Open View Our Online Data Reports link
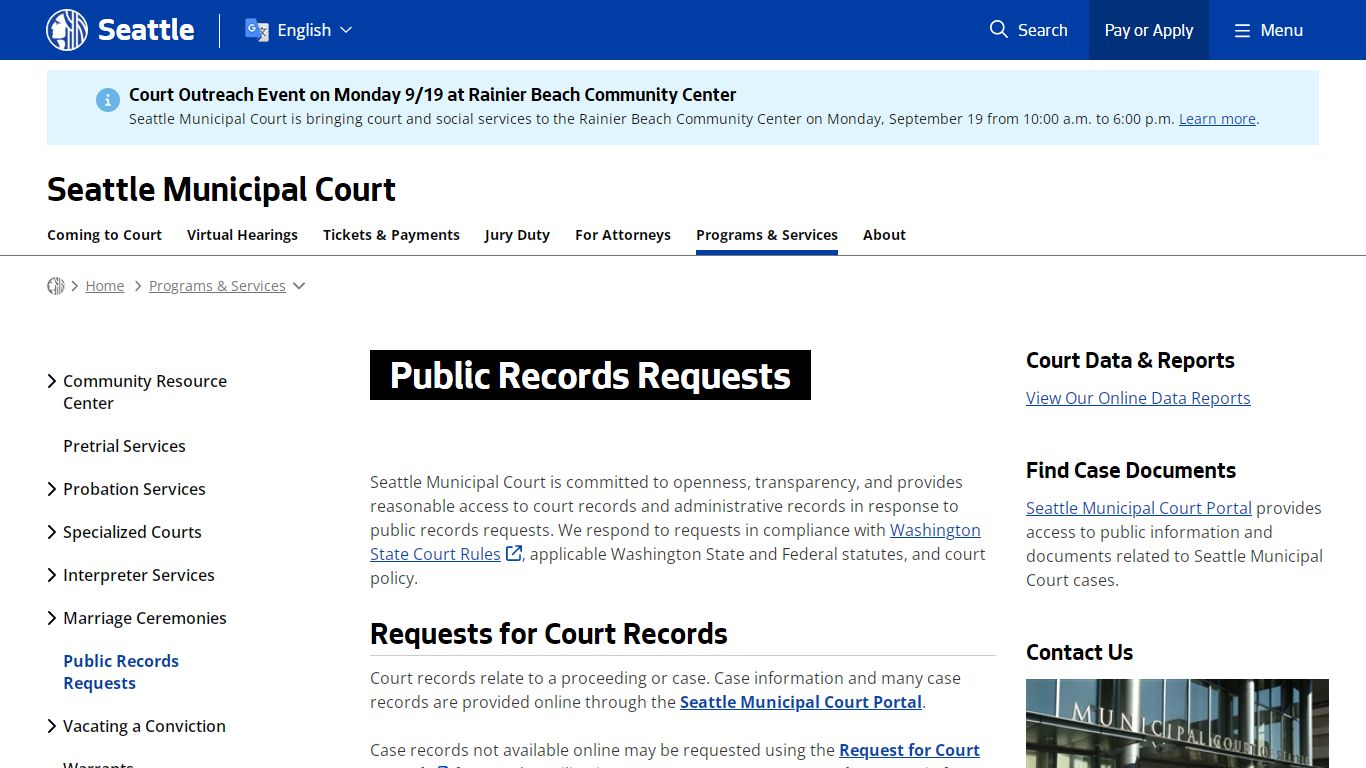Viewport: 1366px width, 768px height. tap(1138, 398)
